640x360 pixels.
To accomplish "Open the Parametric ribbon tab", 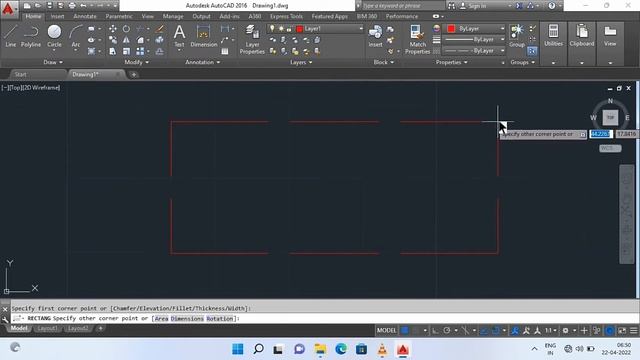I will [119, 16].
